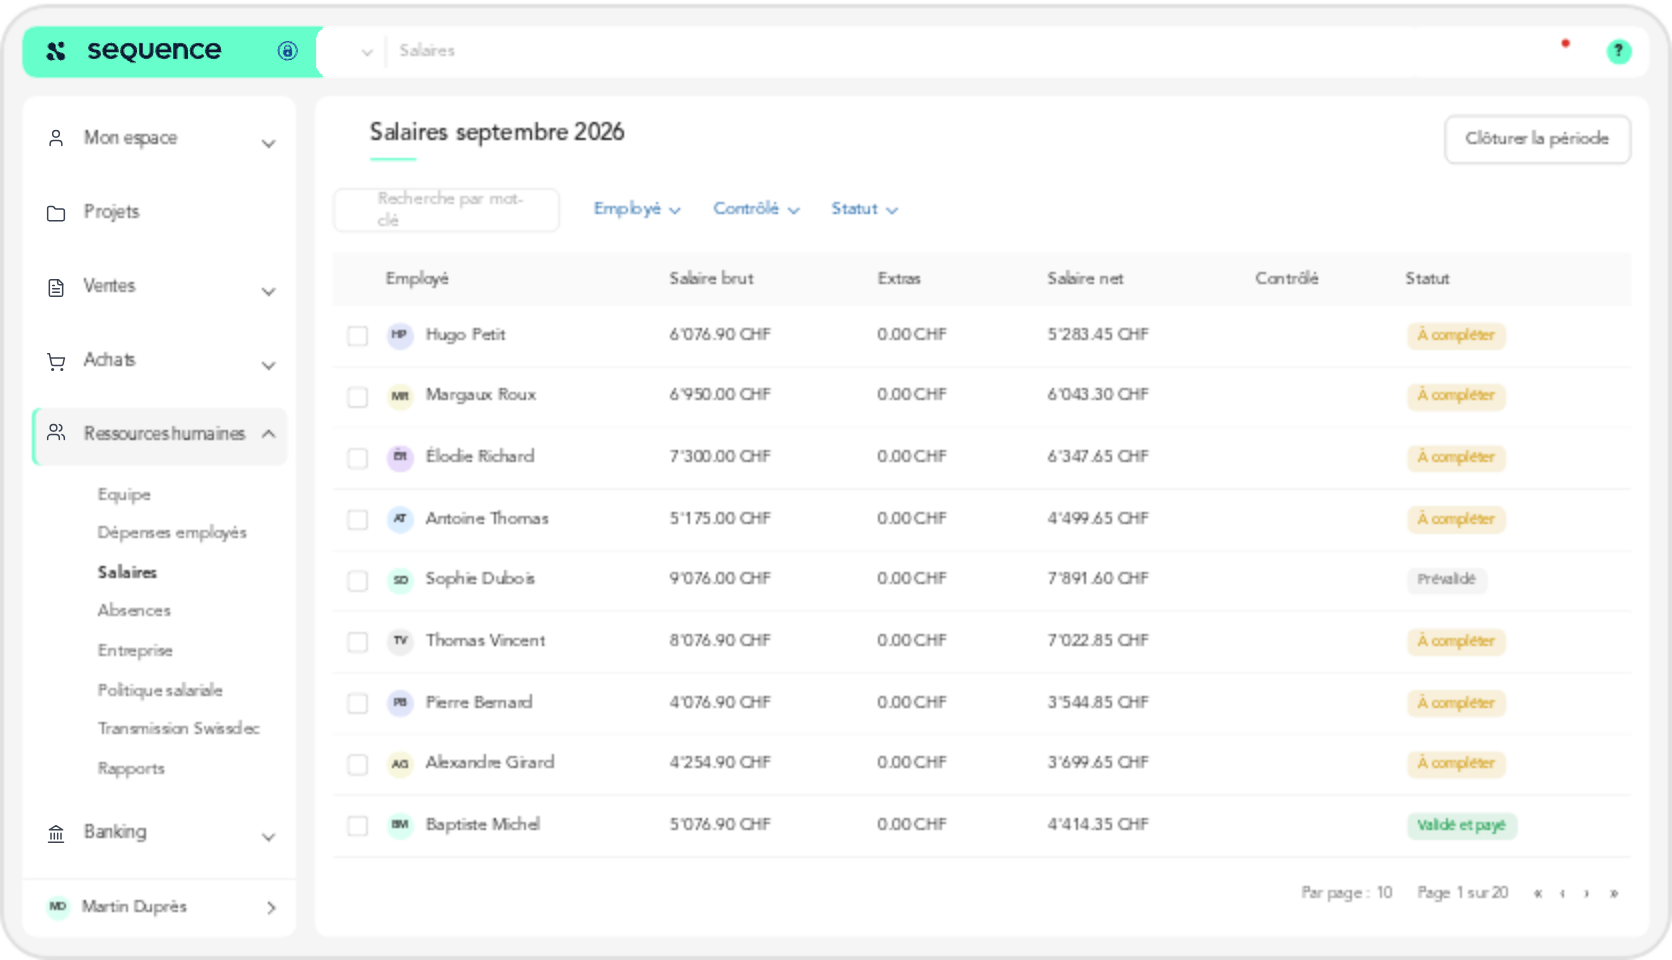Click the Clôturer la période button

pos(1537,139)
